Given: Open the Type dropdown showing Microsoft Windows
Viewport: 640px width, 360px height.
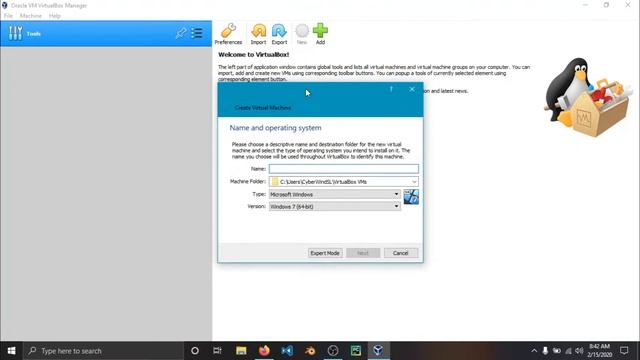Looking at the screenshot, I should tap(334, 194).
